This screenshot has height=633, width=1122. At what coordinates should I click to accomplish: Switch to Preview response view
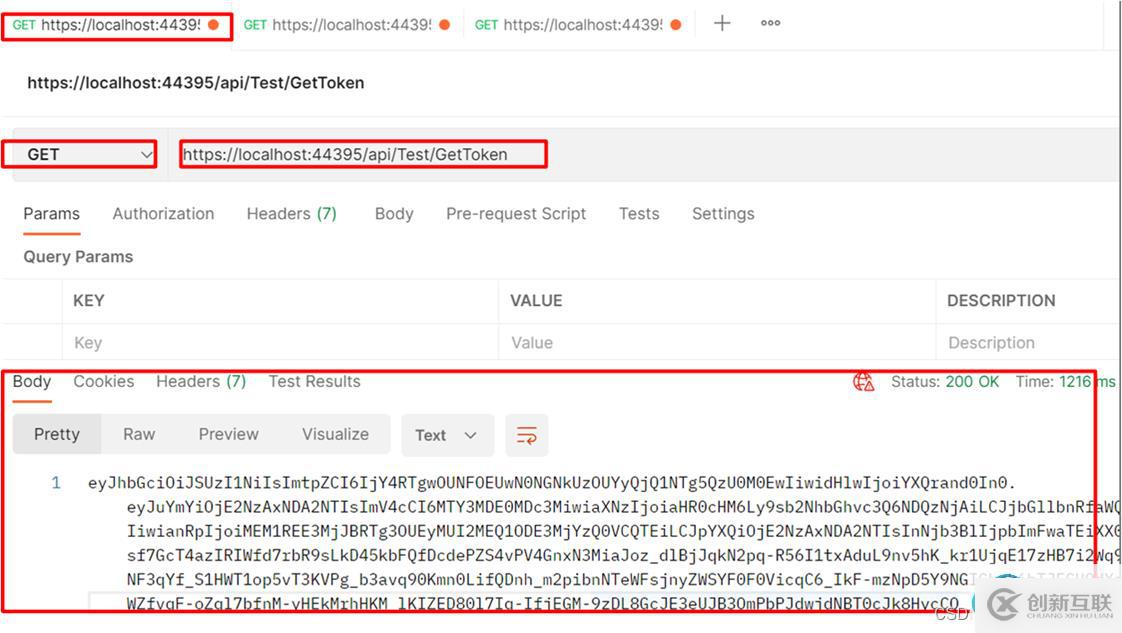[228, 434]
